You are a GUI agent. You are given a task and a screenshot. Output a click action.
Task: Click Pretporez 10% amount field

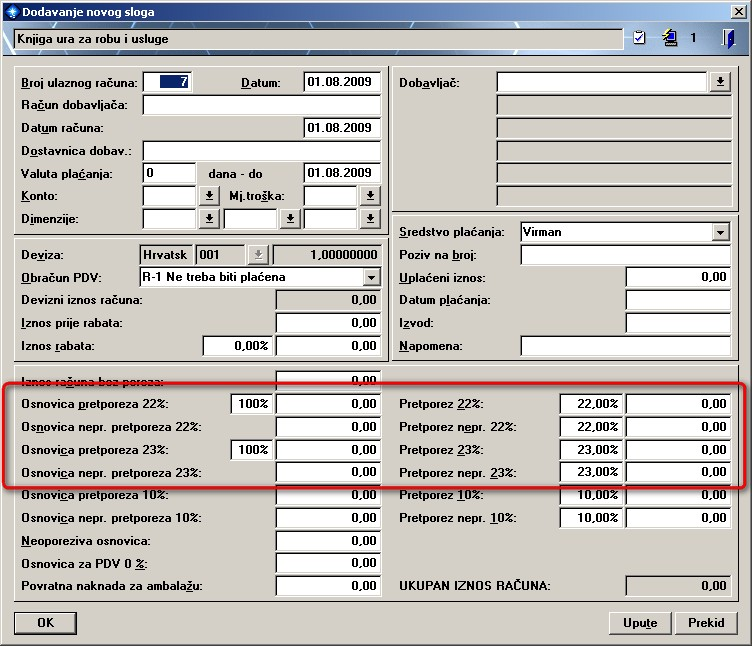point(678,495)
